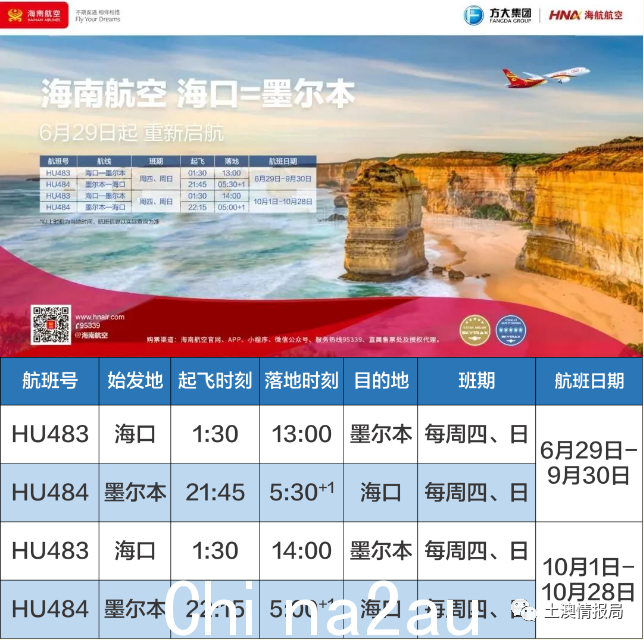The image size is (644, 640).
Task: Select the 航班号 column header
Action: point(50,381)
